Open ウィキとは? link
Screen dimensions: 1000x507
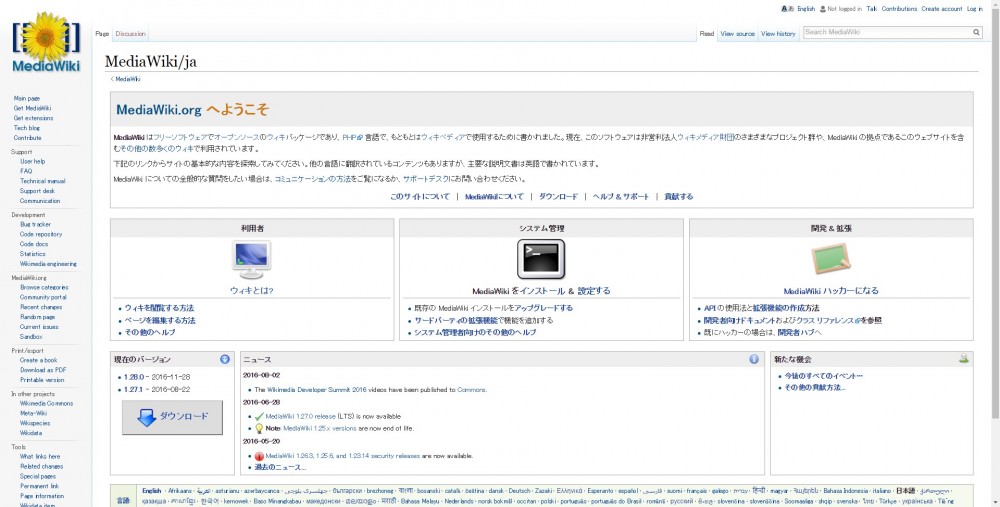pyautogui.click(x=251, y=291)
